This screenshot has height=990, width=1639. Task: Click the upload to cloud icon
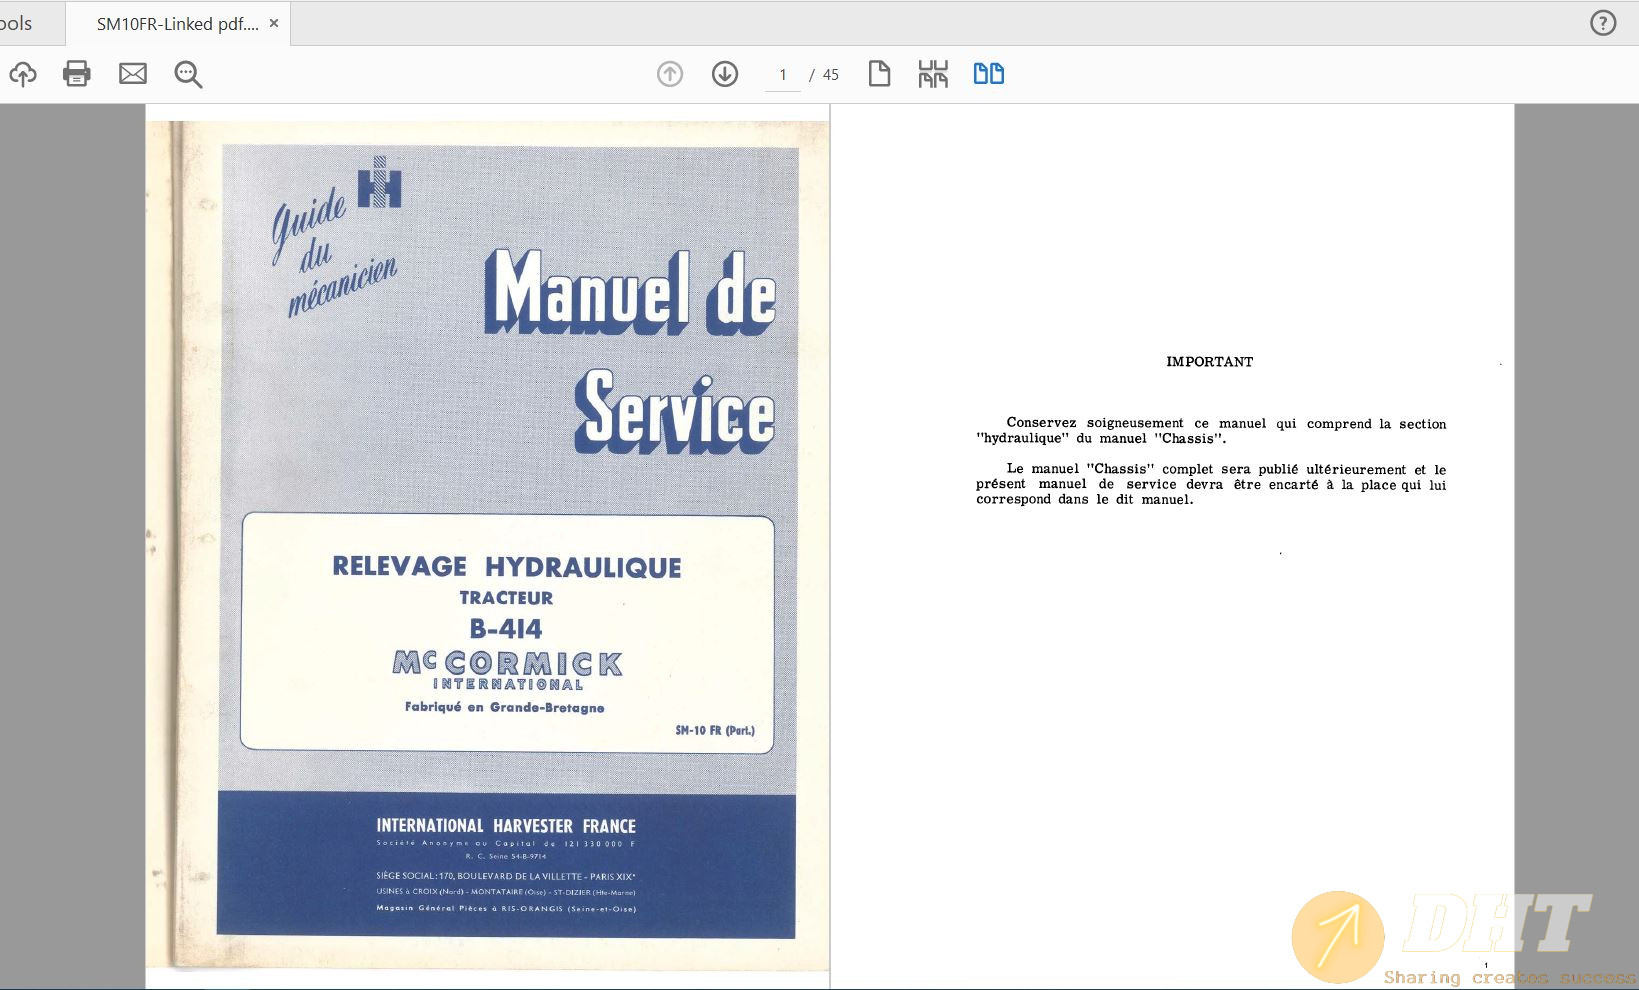coord(23,74)
